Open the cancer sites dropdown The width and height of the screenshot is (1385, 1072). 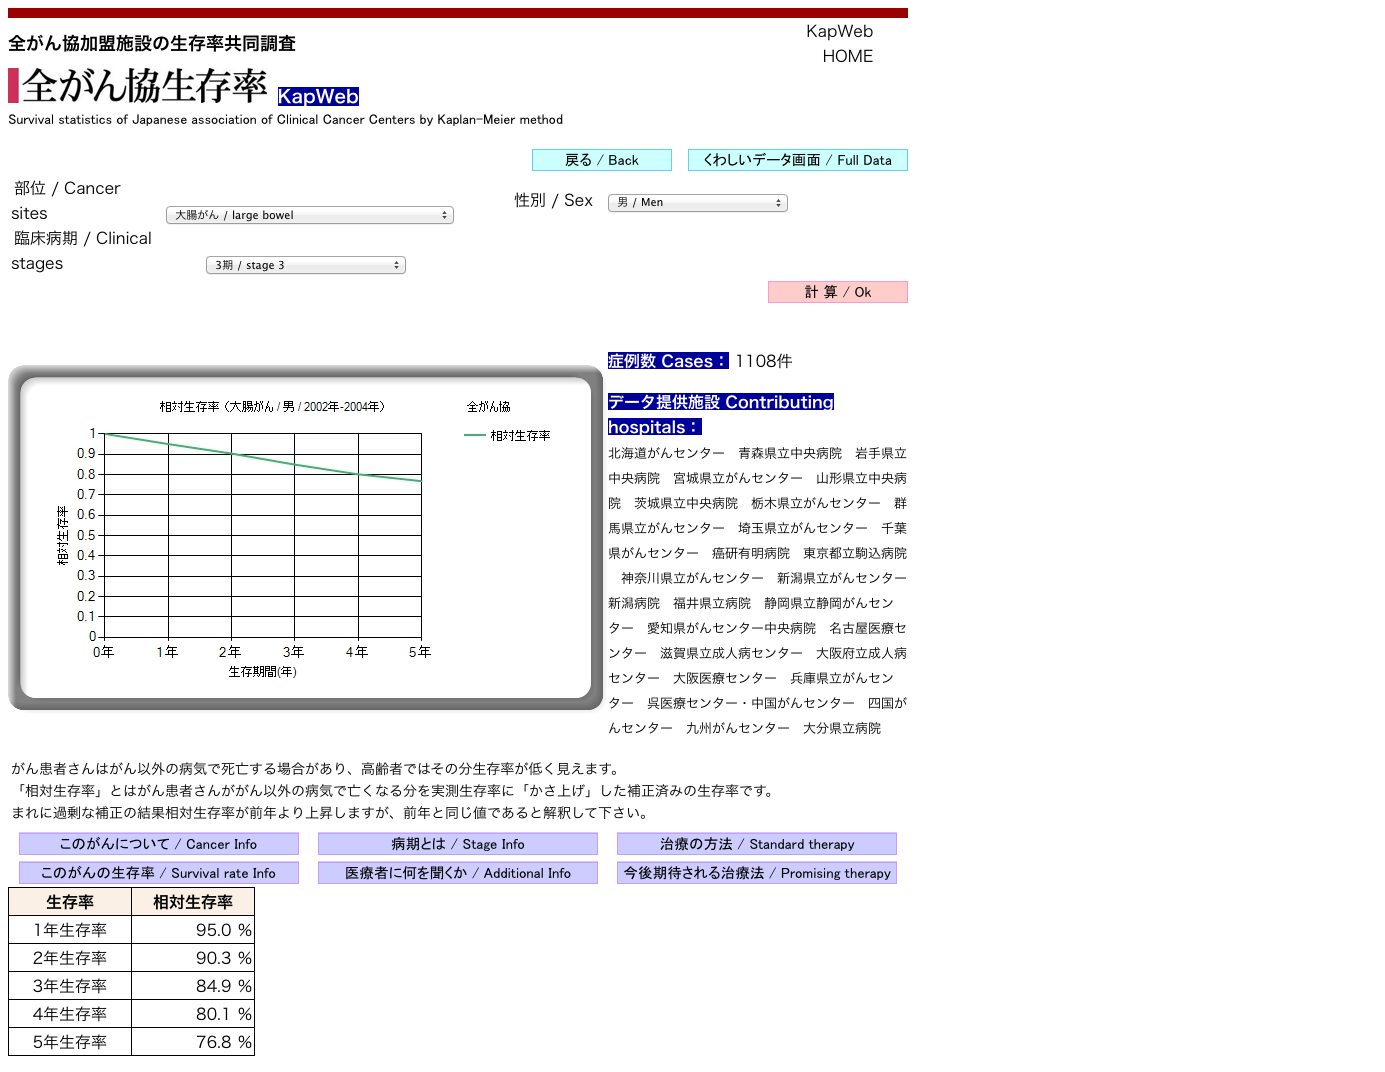309,215
